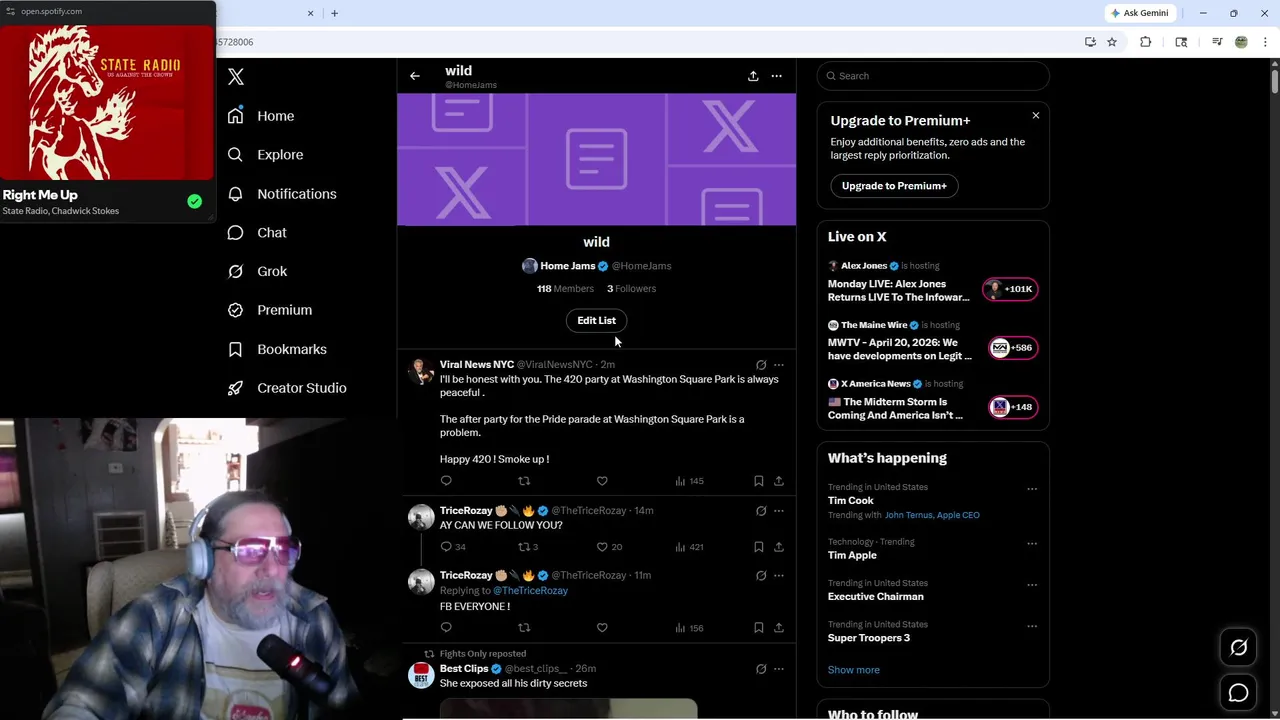Reply to 'AY CAN WE FOLLOW YOU?' post
This screenshot has height=720, width=1280.
pyautogui.click(x=446, y=547)
